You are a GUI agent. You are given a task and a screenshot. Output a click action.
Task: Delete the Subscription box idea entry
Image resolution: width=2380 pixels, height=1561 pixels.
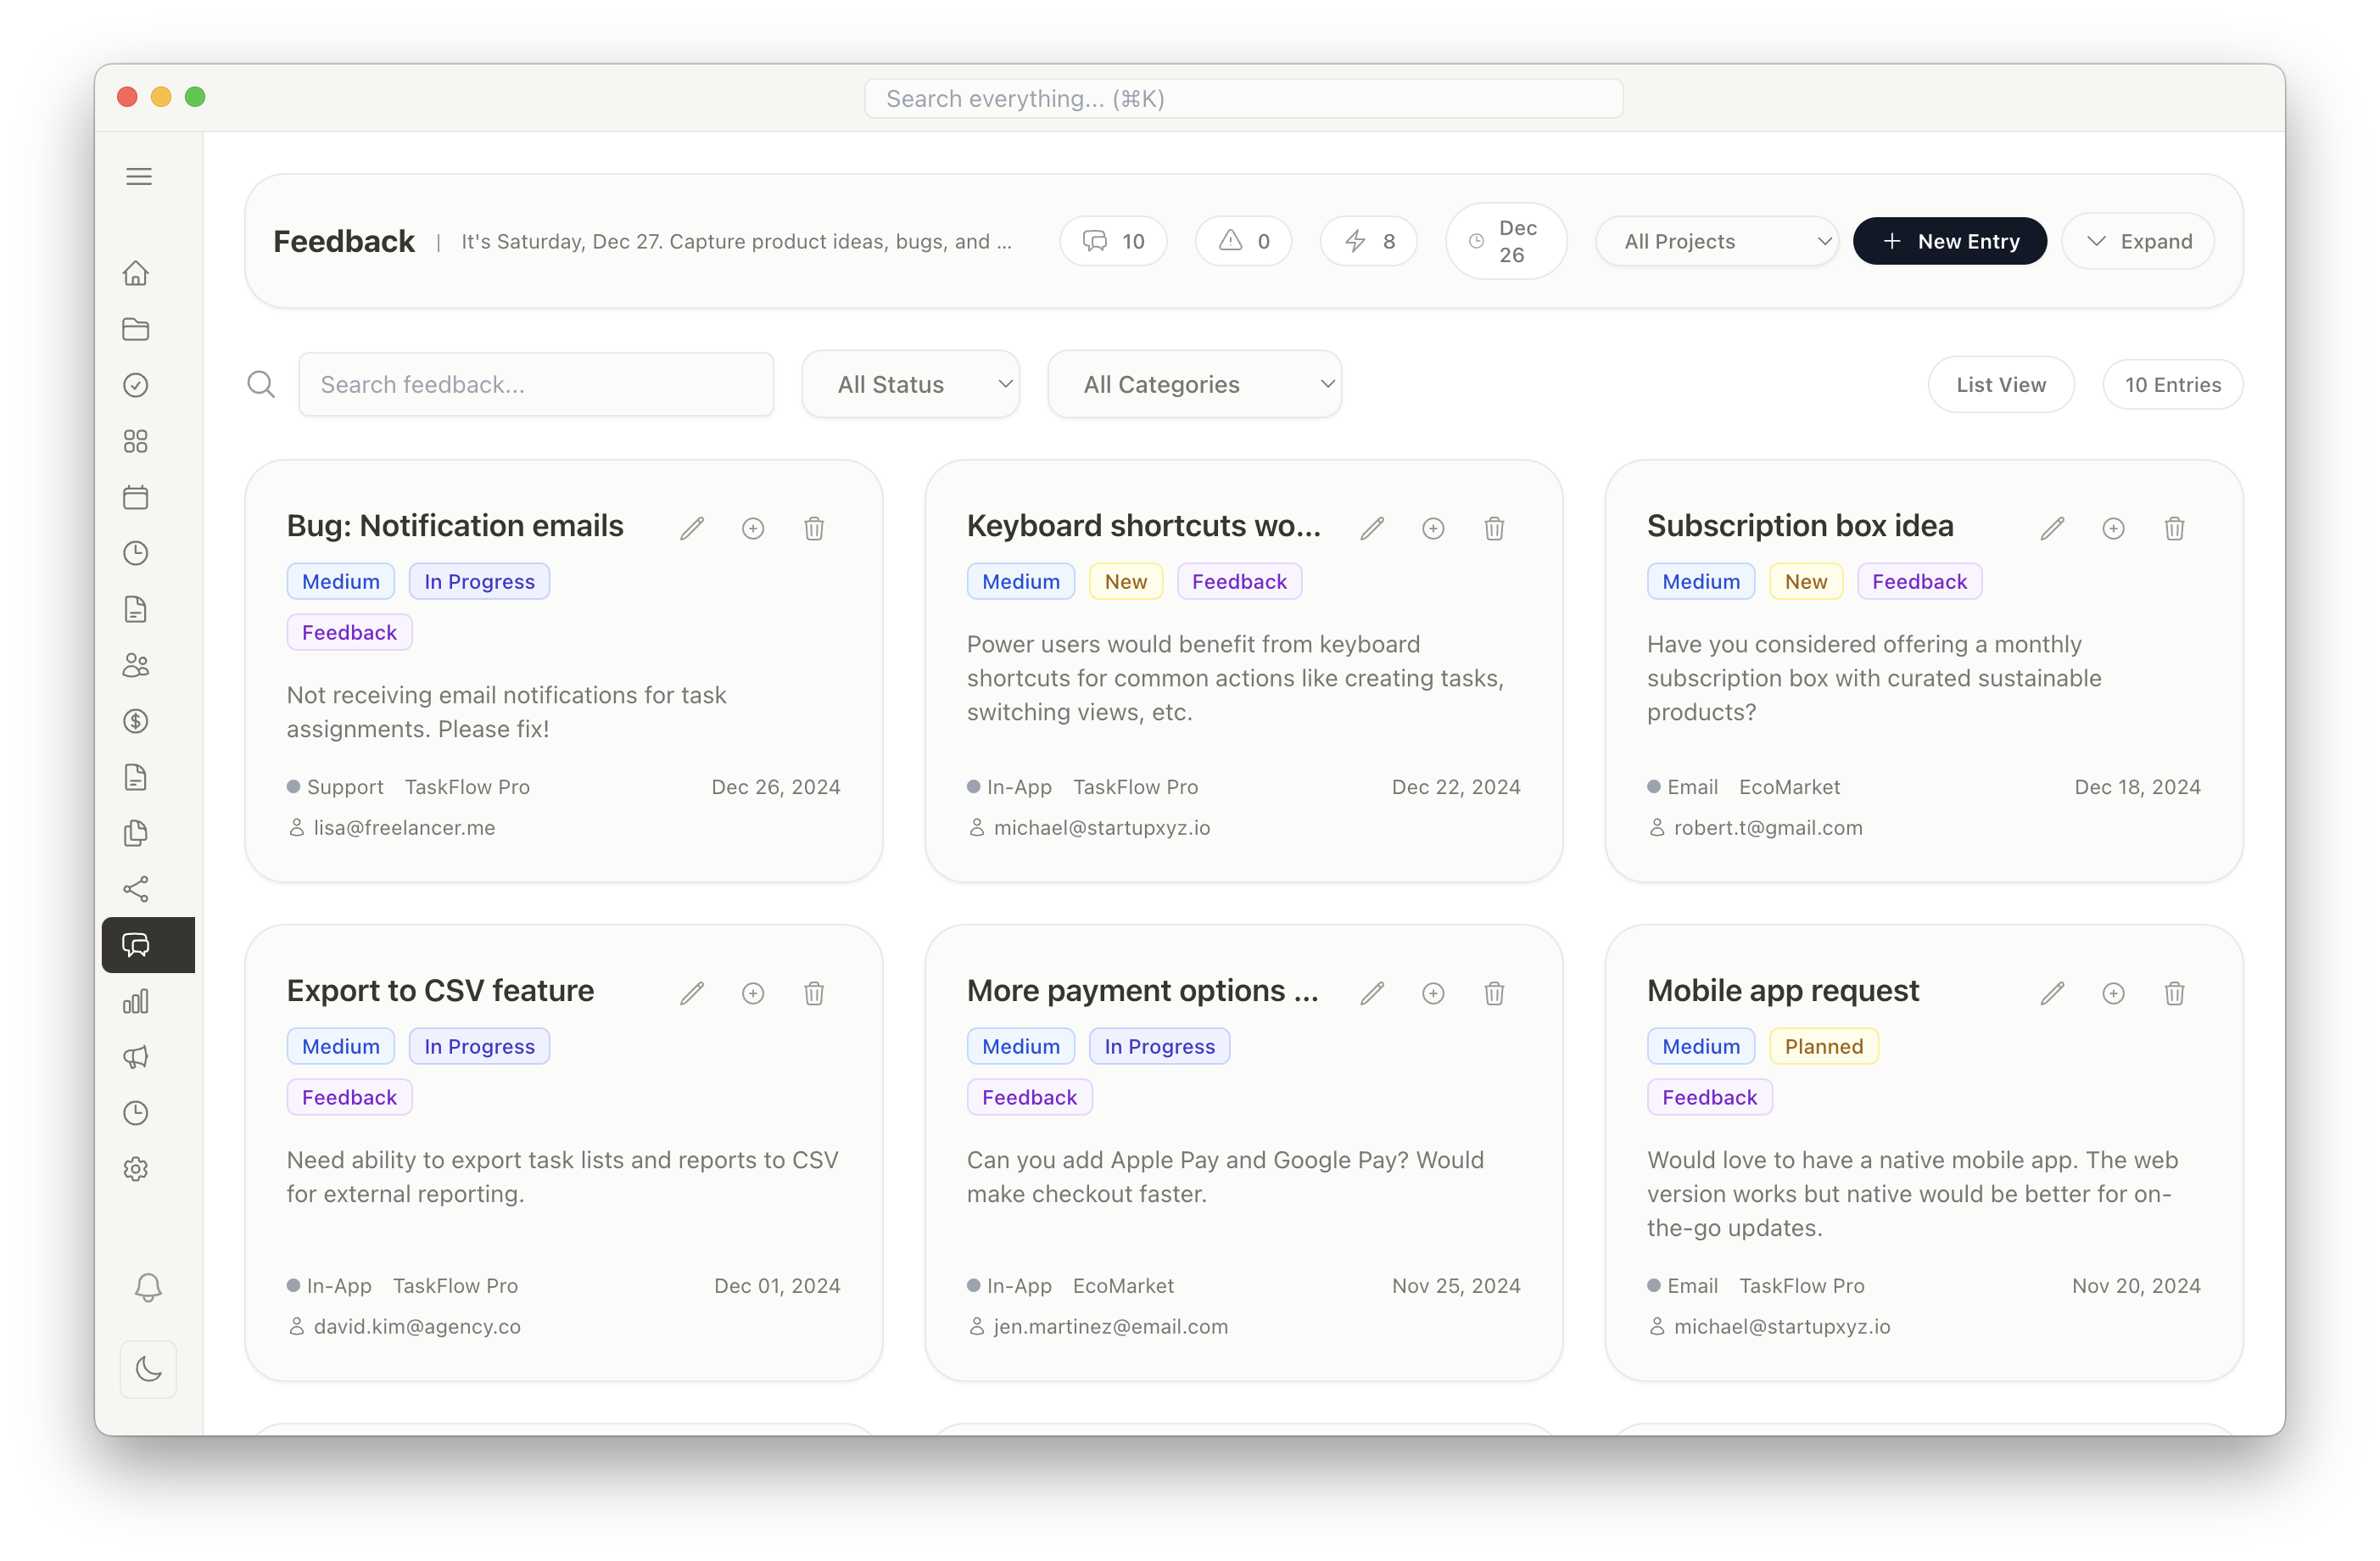pyautogui.click(x=2174, y=528)
